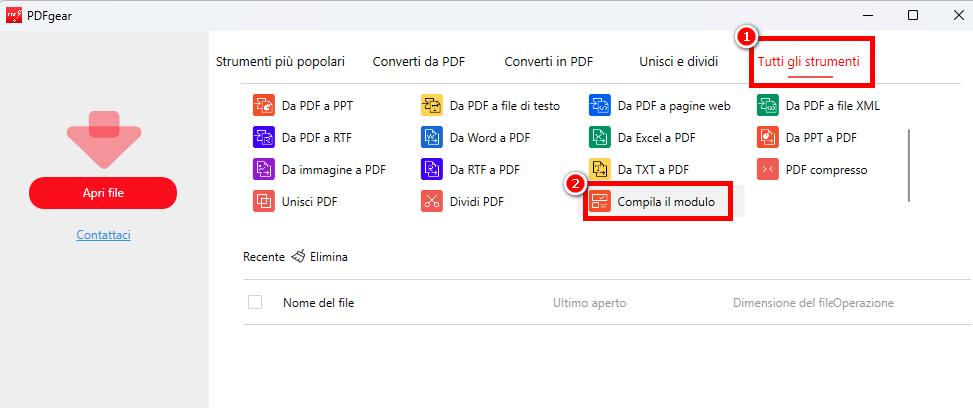Select the Da PDF a file XML icon

(768, 105)
